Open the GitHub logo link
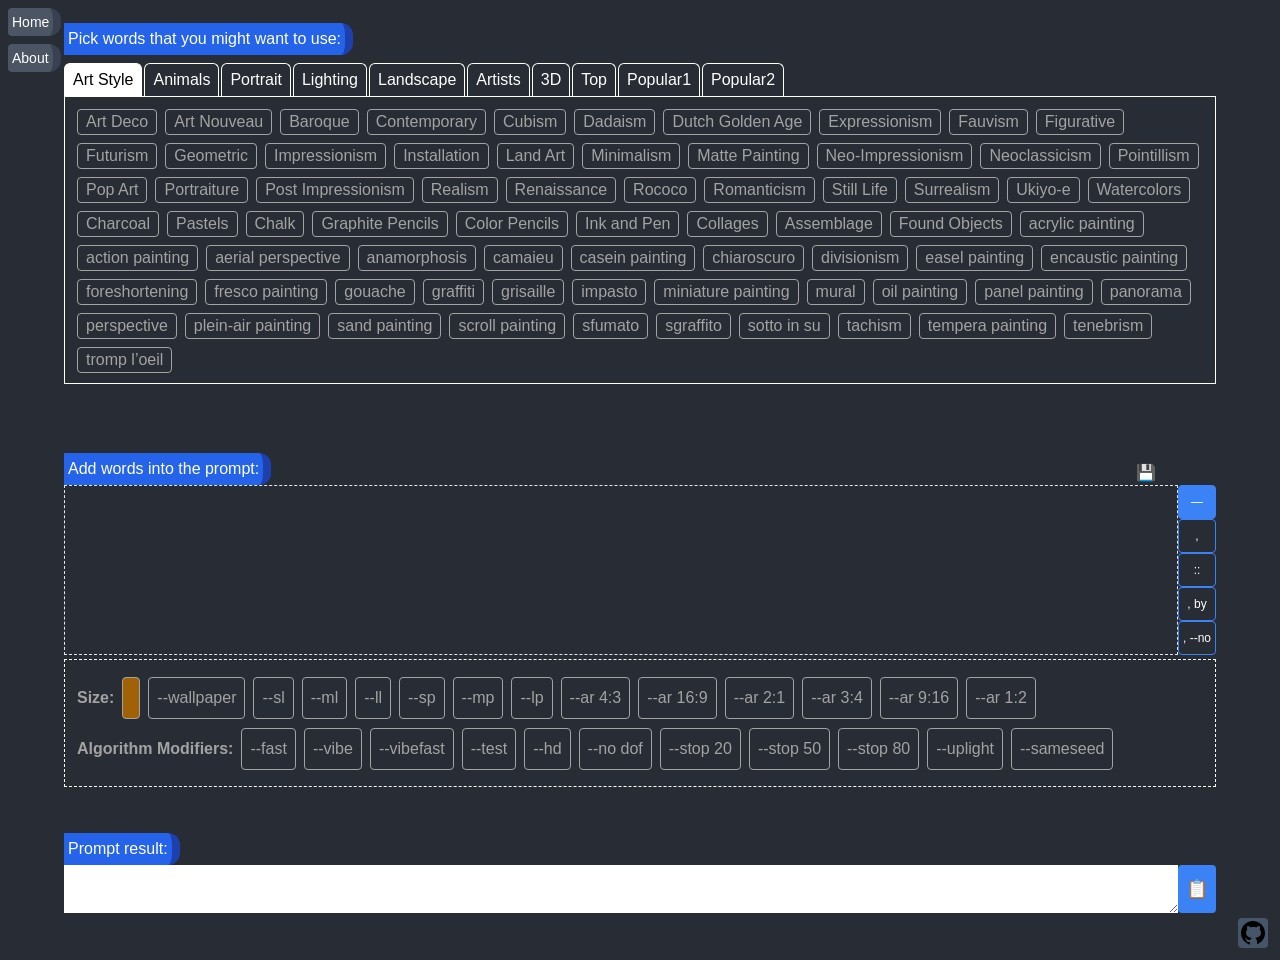1280x960 pixels. (x=1252, y=933)
